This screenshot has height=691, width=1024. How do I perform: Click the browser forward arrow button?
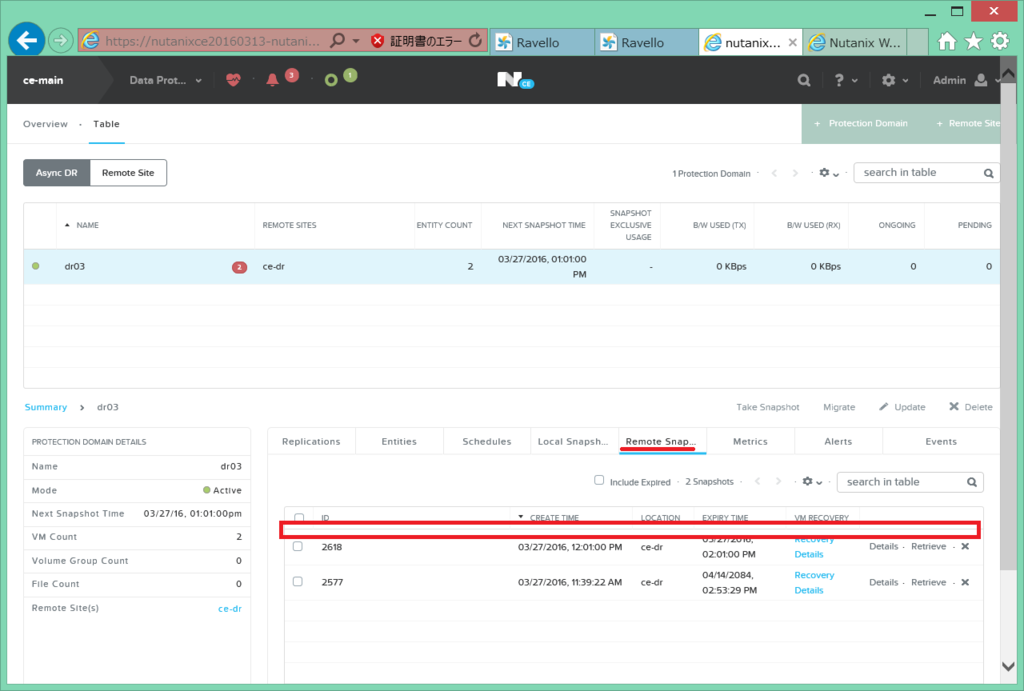(60, 41)
